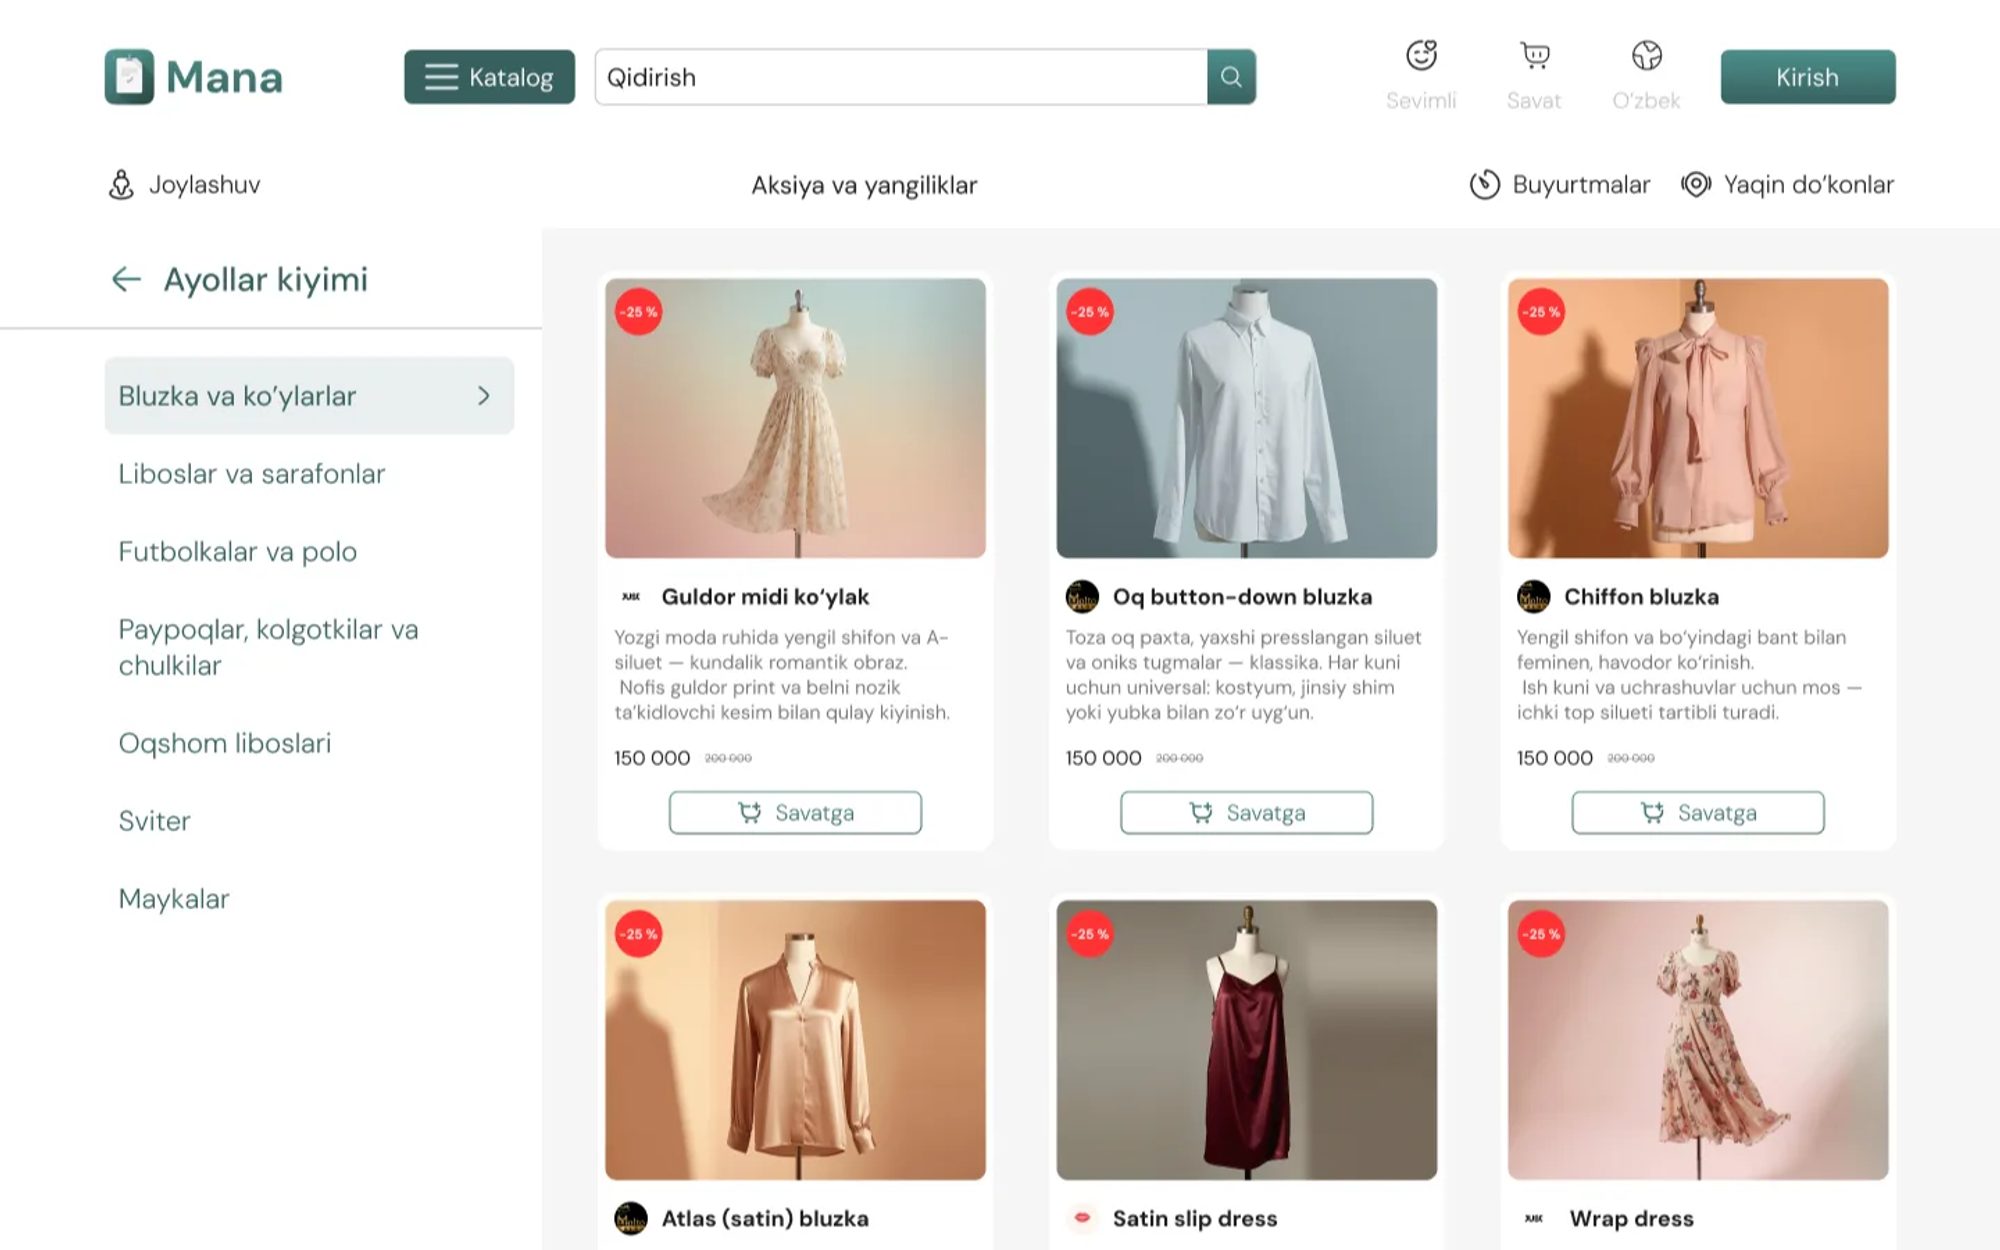The image size is (2000, 1250).
Task: Click the Mana logo icon
Action: [129, 77]
